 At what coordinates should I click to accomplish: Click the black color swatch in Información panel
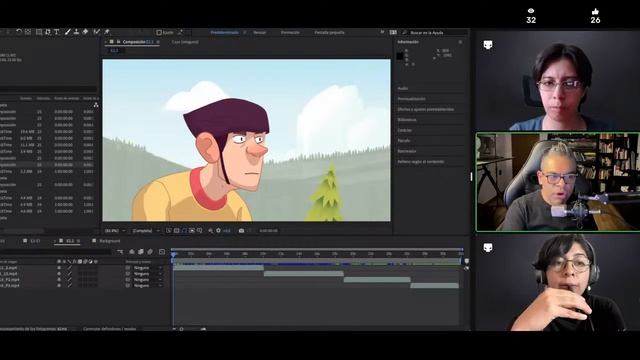pos(400,56)
